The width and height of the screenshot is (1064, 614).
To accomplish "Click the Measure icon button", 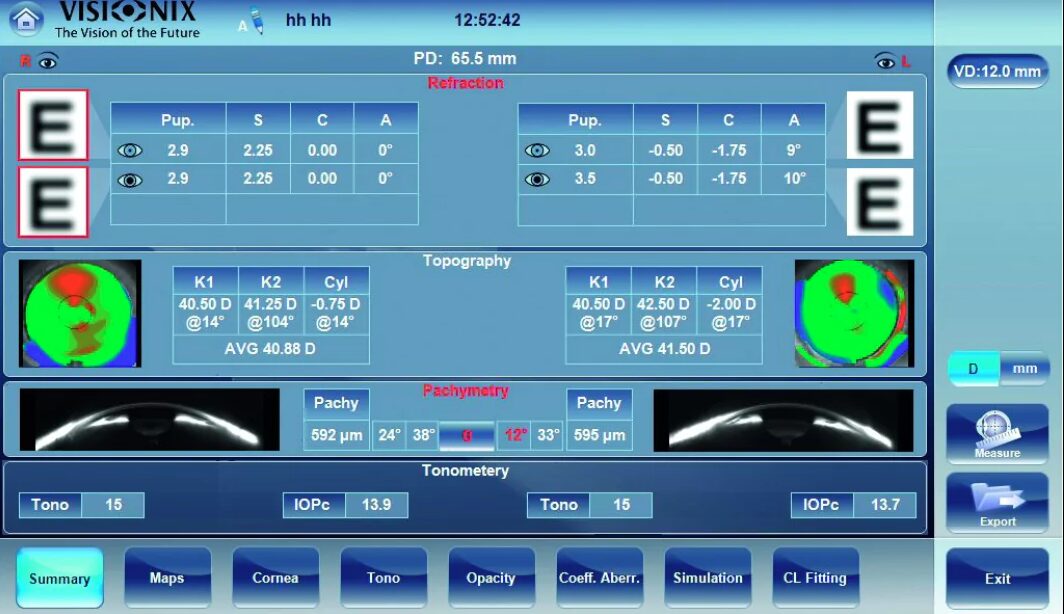I will (997, 434).
